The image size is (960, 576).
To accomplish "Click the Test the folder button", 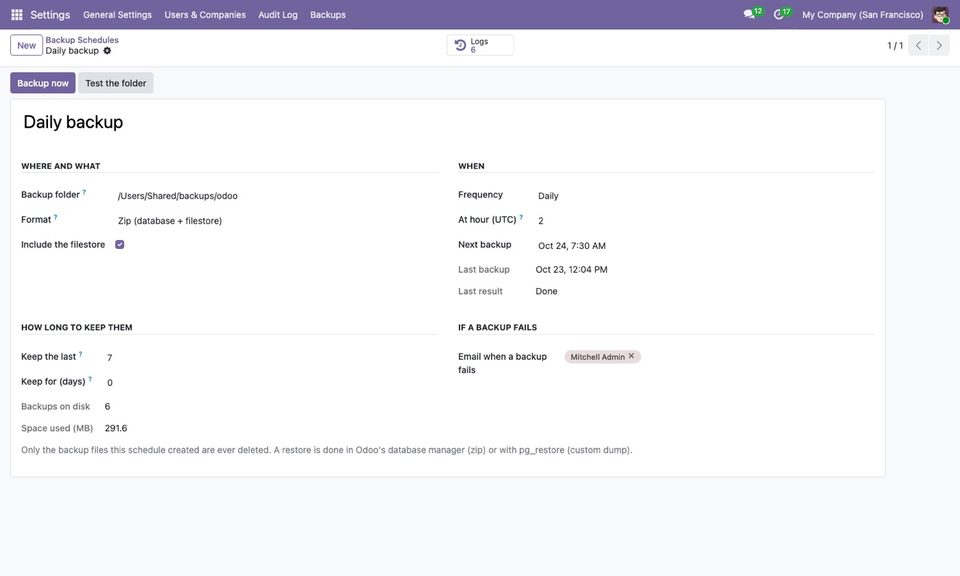I will pos(116,83).
